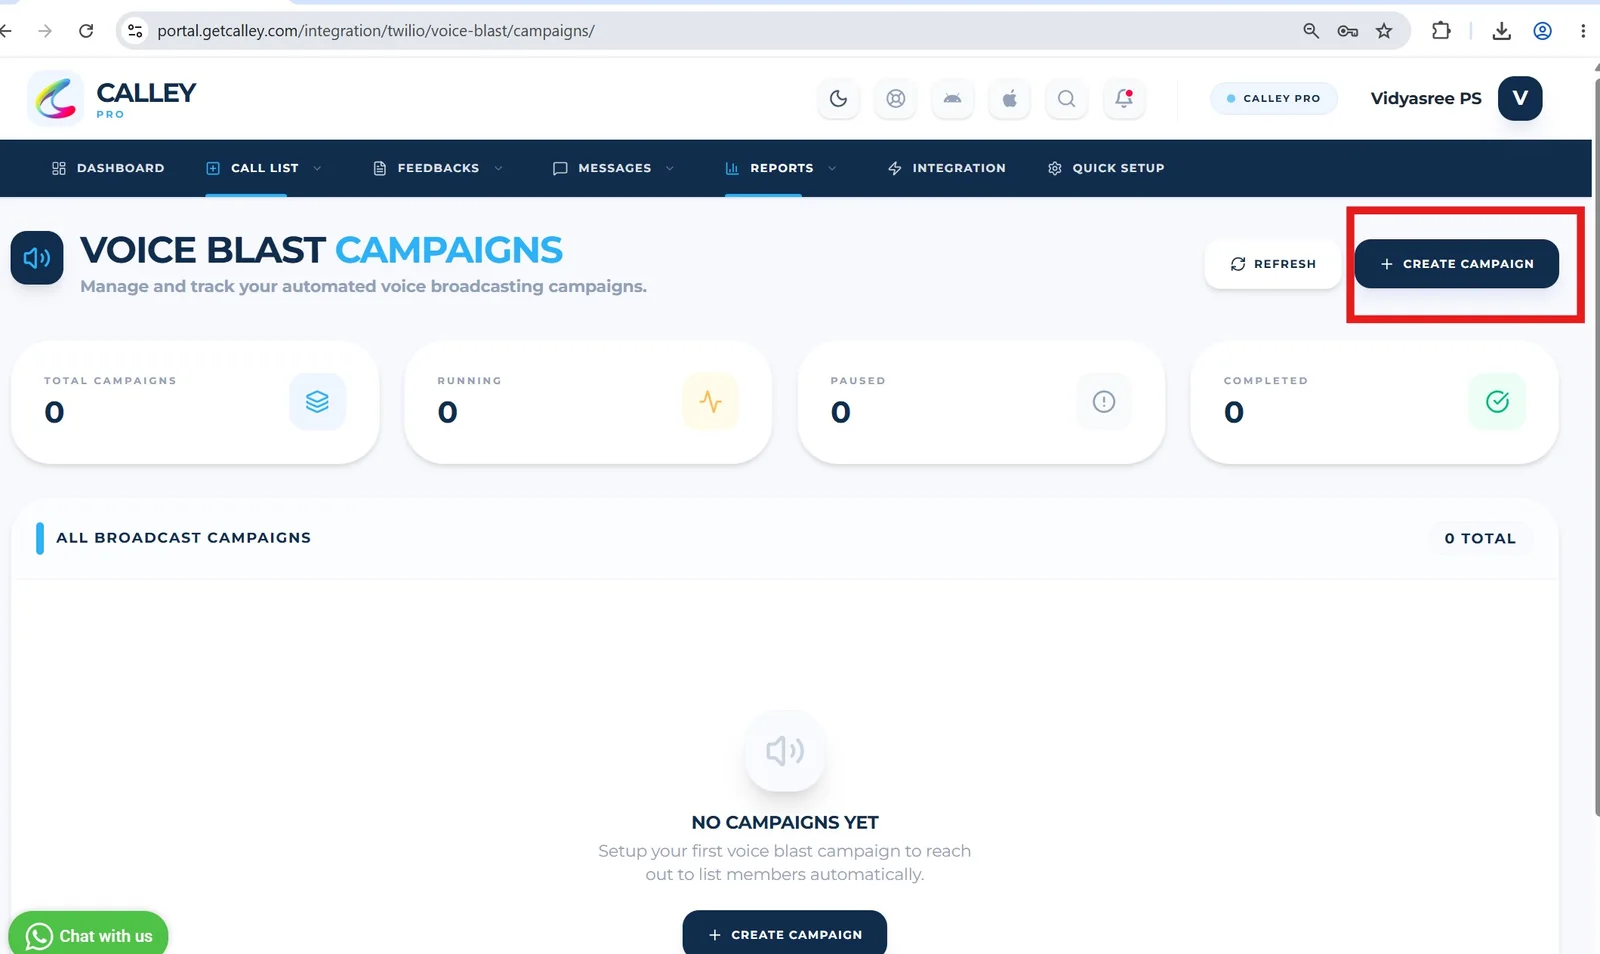This screenshot has width=1600, height=954.
Task: Bookmark this page with the star icon
Action: pos(1384,31)
